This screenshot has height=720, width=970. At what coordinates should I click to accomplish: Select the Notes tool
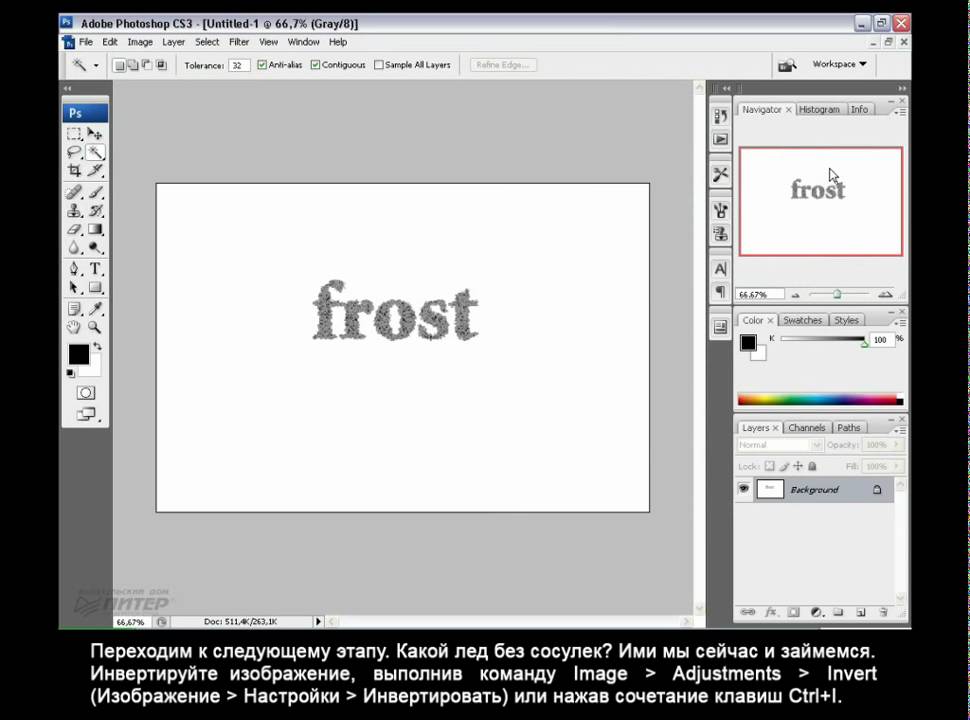pos(74,309)
